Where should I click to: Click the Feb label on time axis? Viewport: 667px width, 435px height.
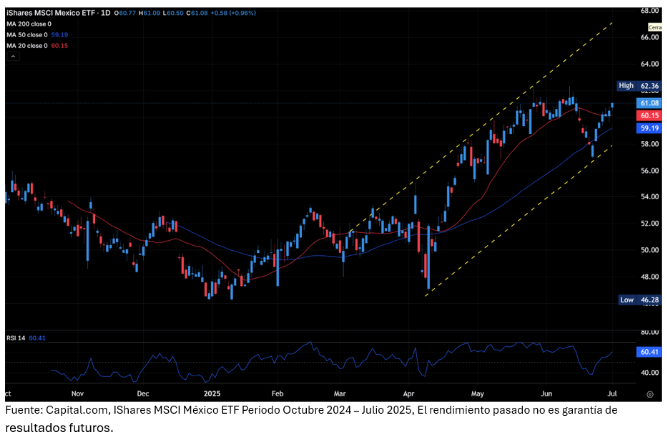click(x=277, y=394)
